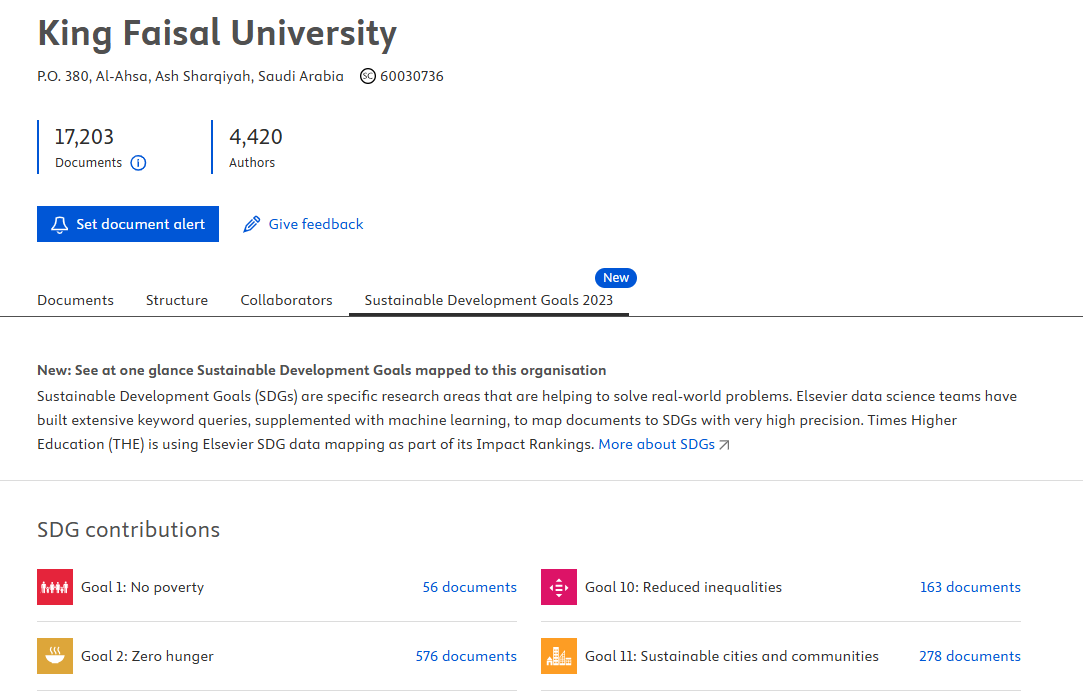Viewport: 1083px width, 693px height.
Task: Click the Goal 11 Sustainable cities icon
Action: [559, 656]
